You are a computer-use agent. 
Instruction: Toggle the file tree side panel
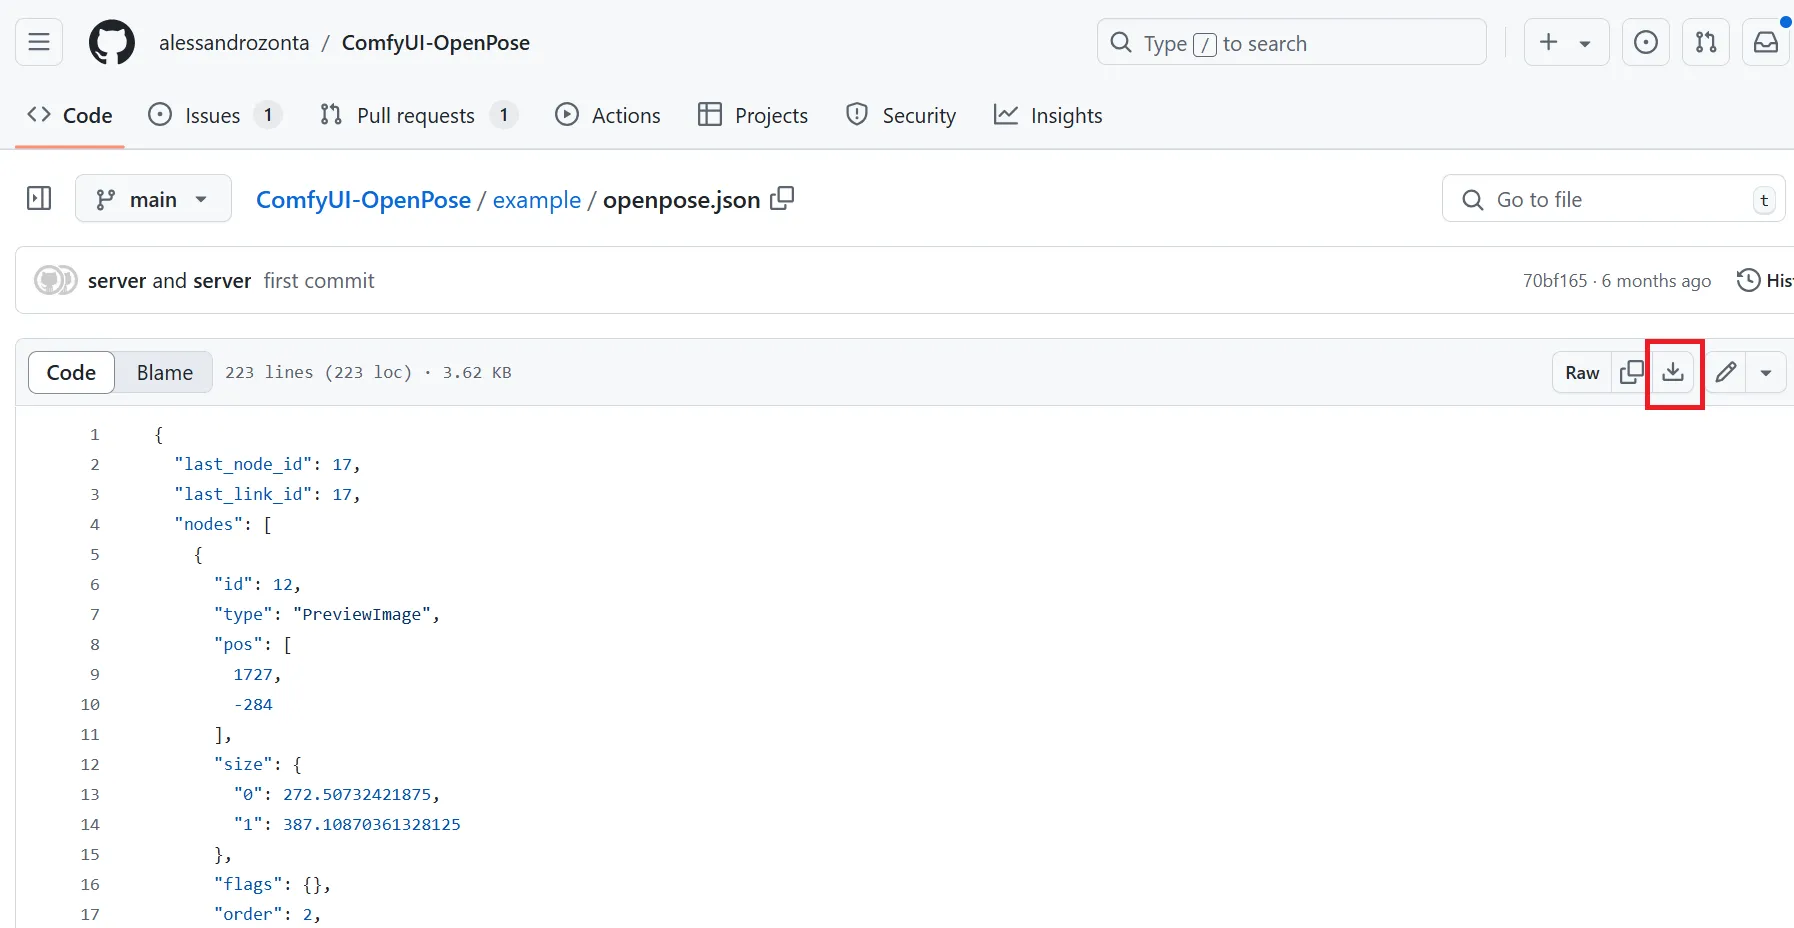[x=38, y=198]
